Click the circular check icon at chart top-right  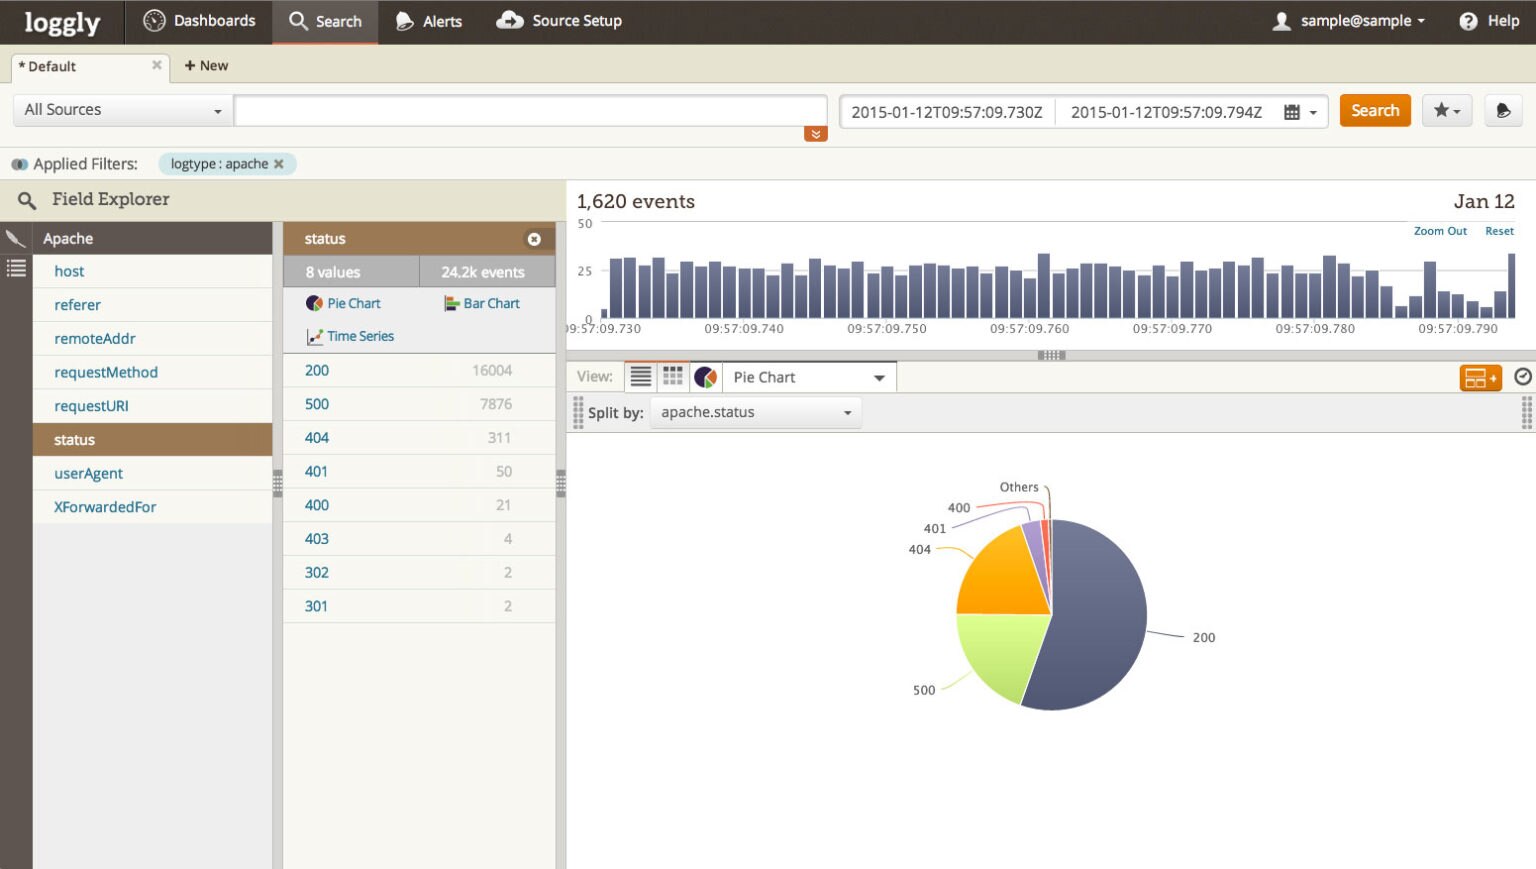1522,377
